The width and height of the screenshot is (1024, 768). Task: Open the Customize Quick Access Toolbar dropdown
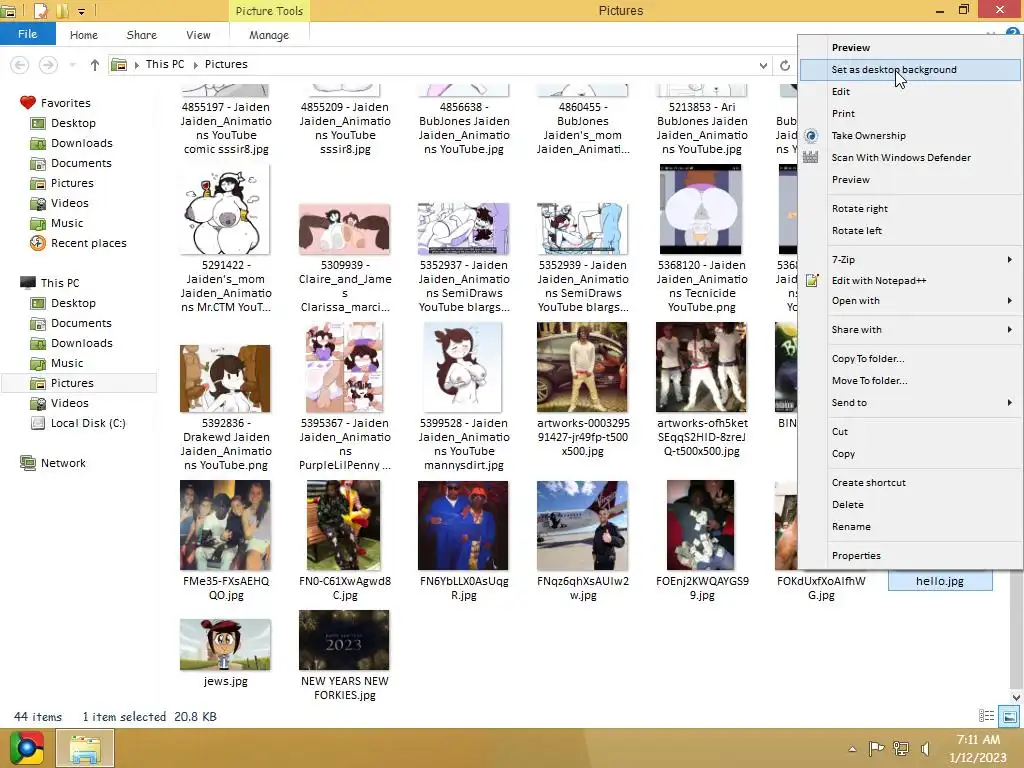click(x=82, y=11)
